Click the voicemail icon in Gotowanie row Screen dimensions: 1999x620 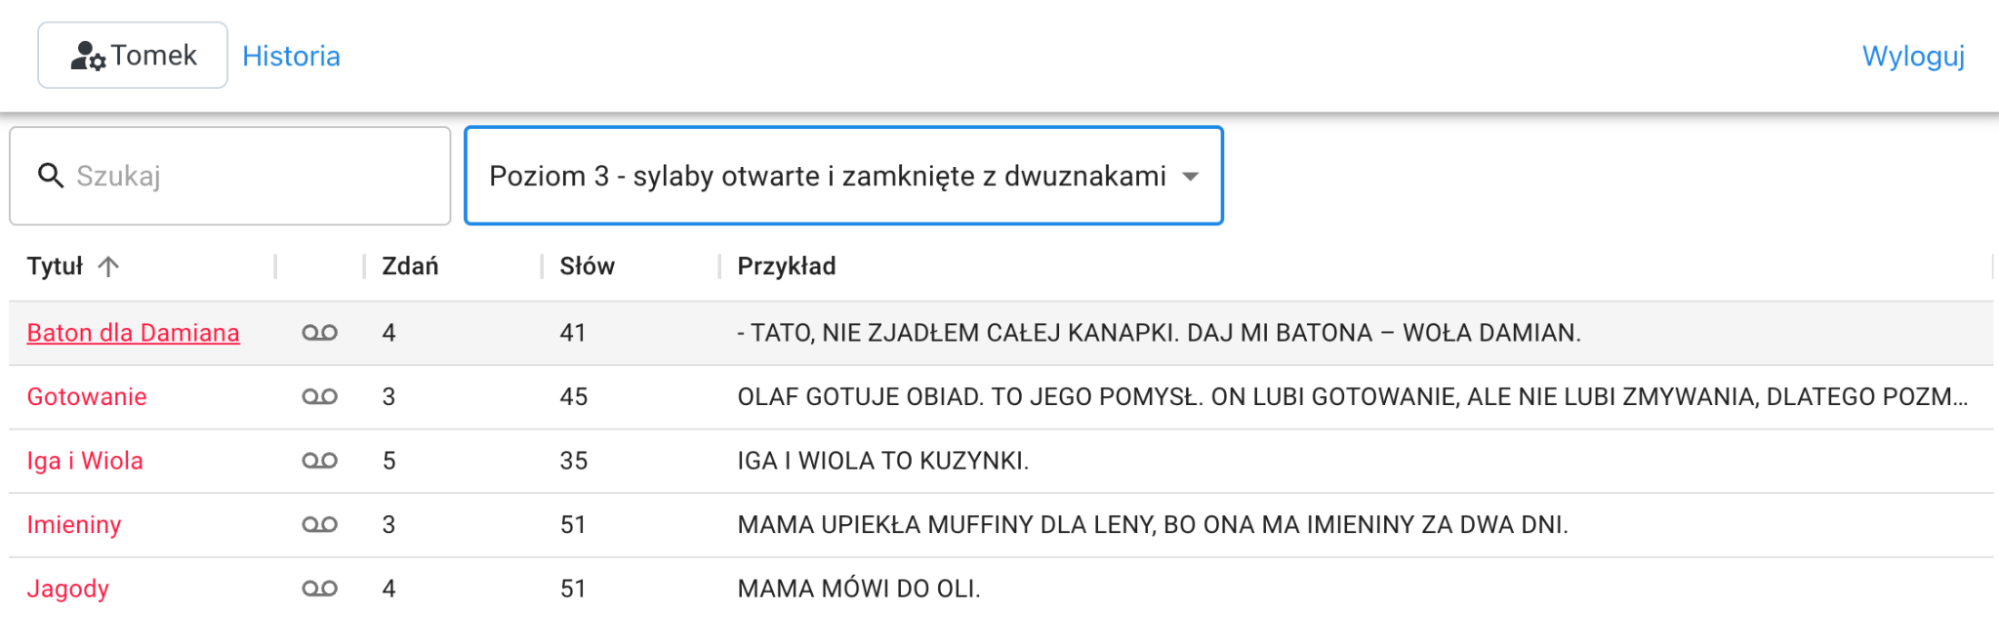pyautogui.click(x=320, y=397)
